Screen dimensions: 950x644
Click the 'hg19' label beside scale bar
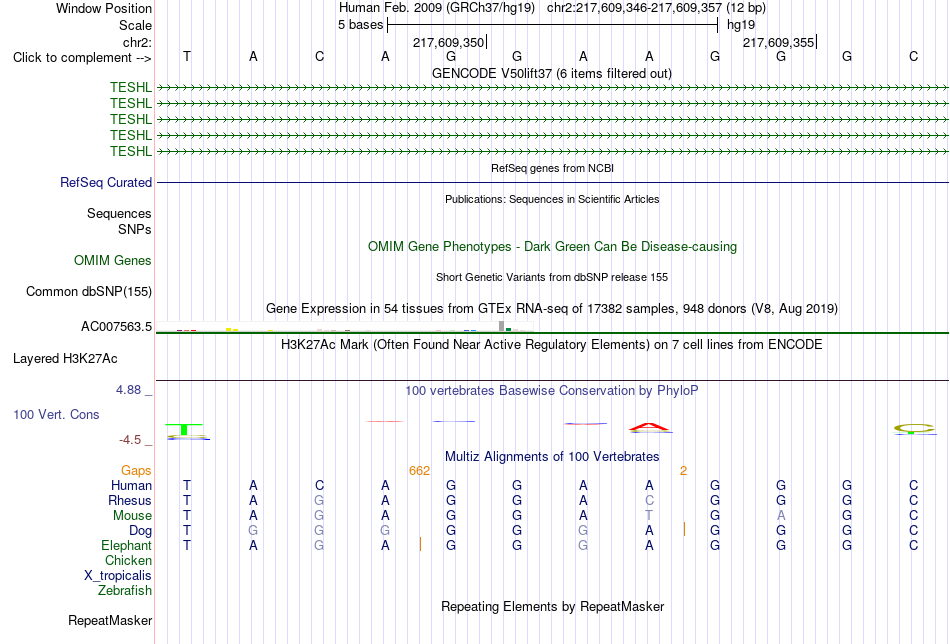(x=741, y=25)
